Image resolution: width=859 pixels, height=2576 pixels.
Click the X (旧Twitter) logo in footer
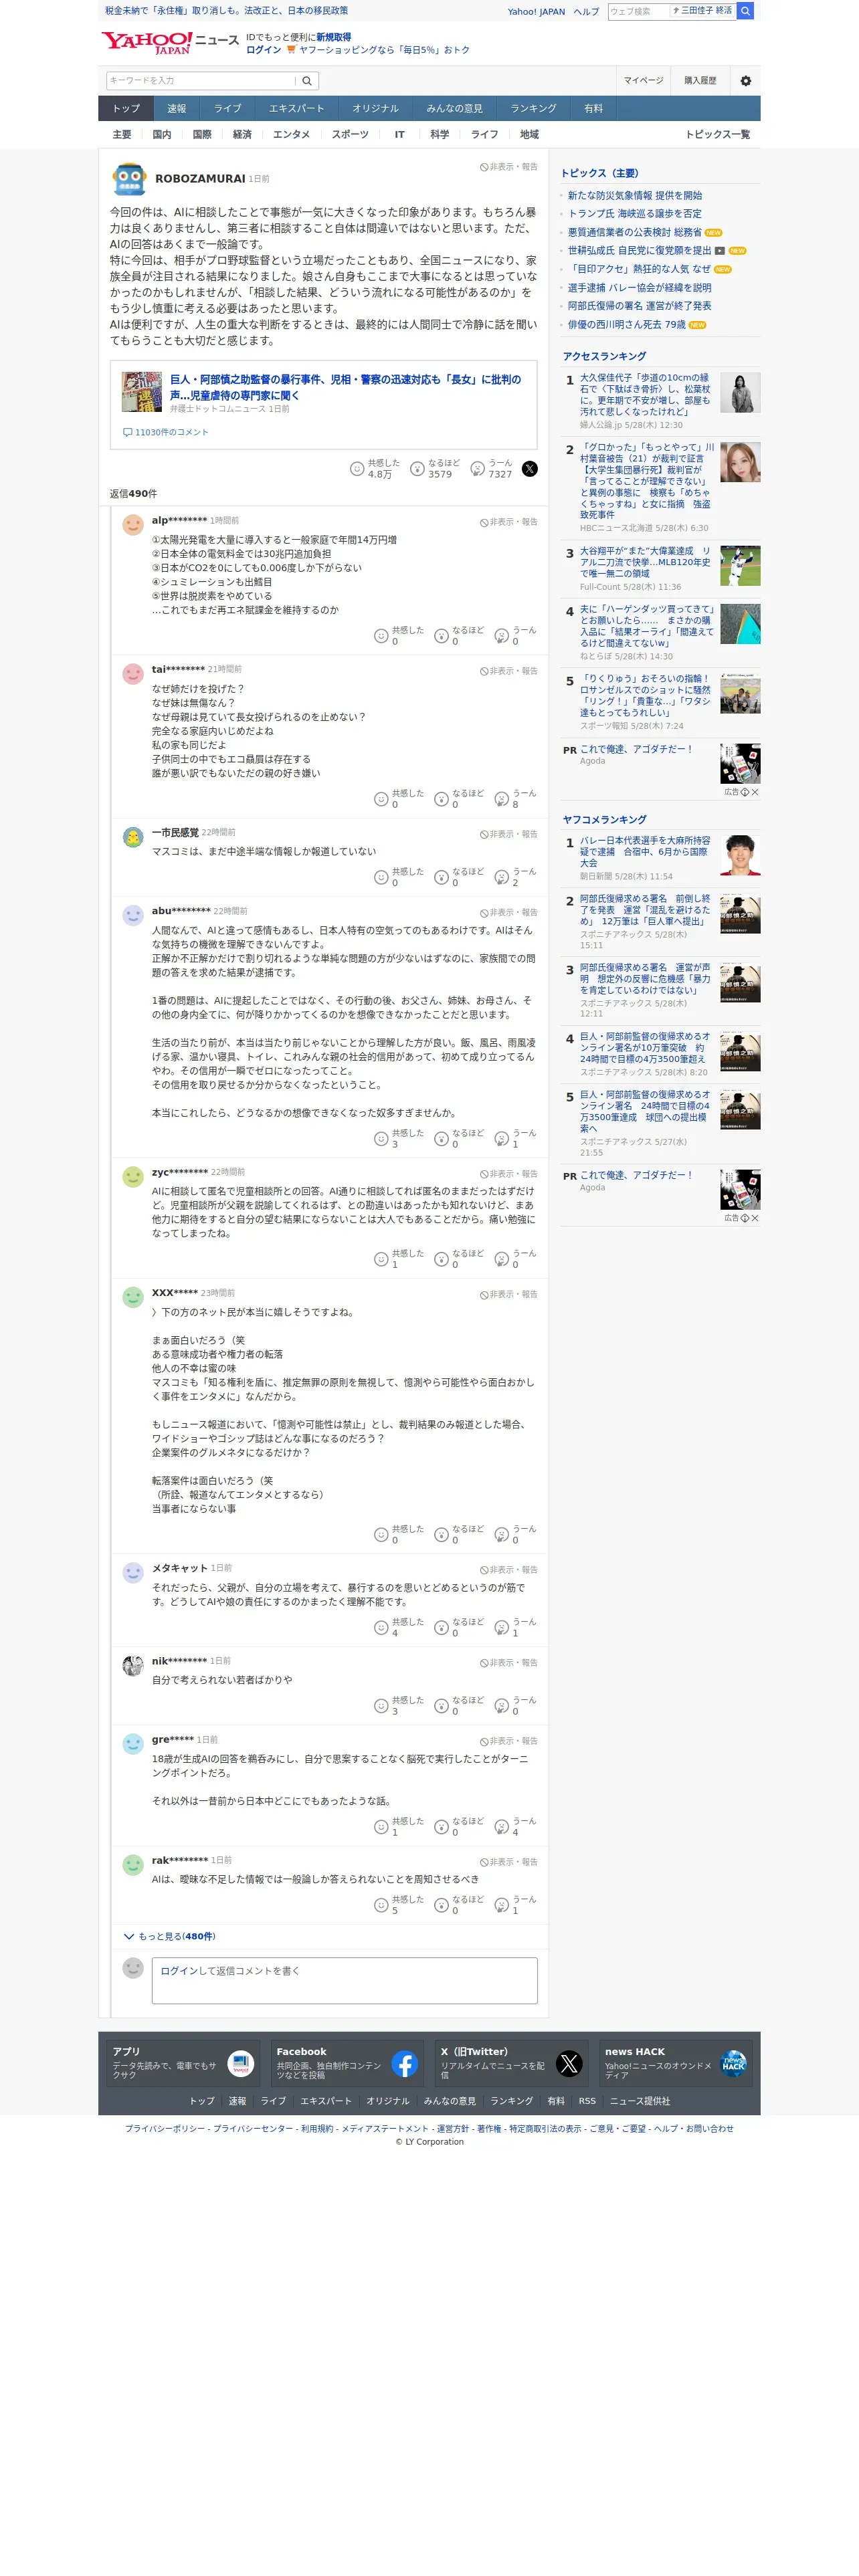[x=569, y=2064]
